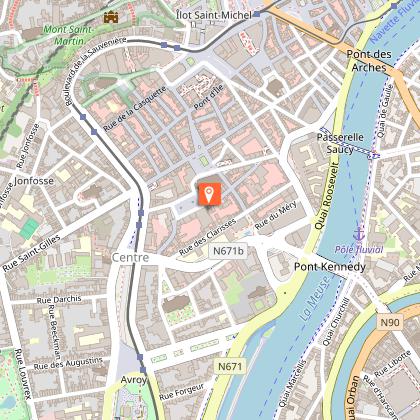
Task: Select the Pont des Arches label
Action: [369, 61]
